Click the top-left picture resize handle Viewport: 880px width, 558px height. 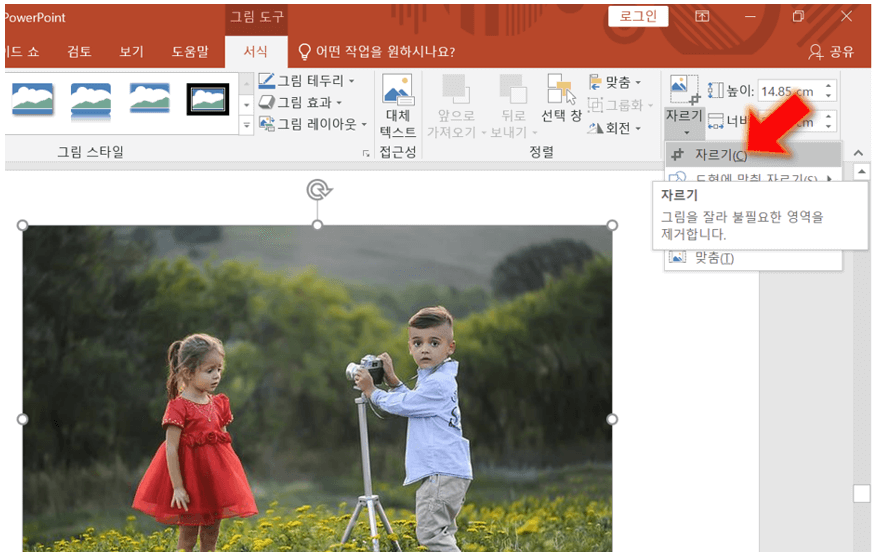coord(22,225)
